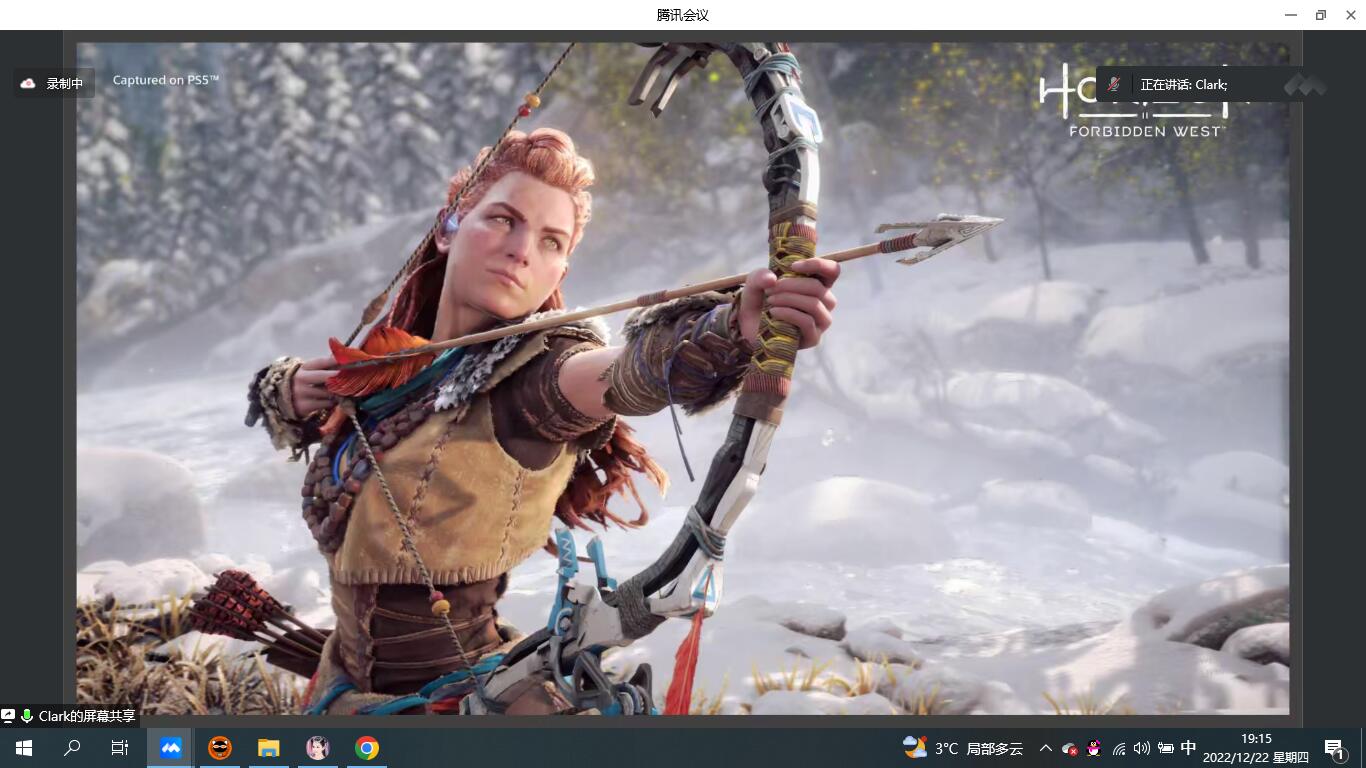This screenshot has width=1366, height=768.
Task: Open the orange masked-face app in taskbar
Action: (220, 748)
